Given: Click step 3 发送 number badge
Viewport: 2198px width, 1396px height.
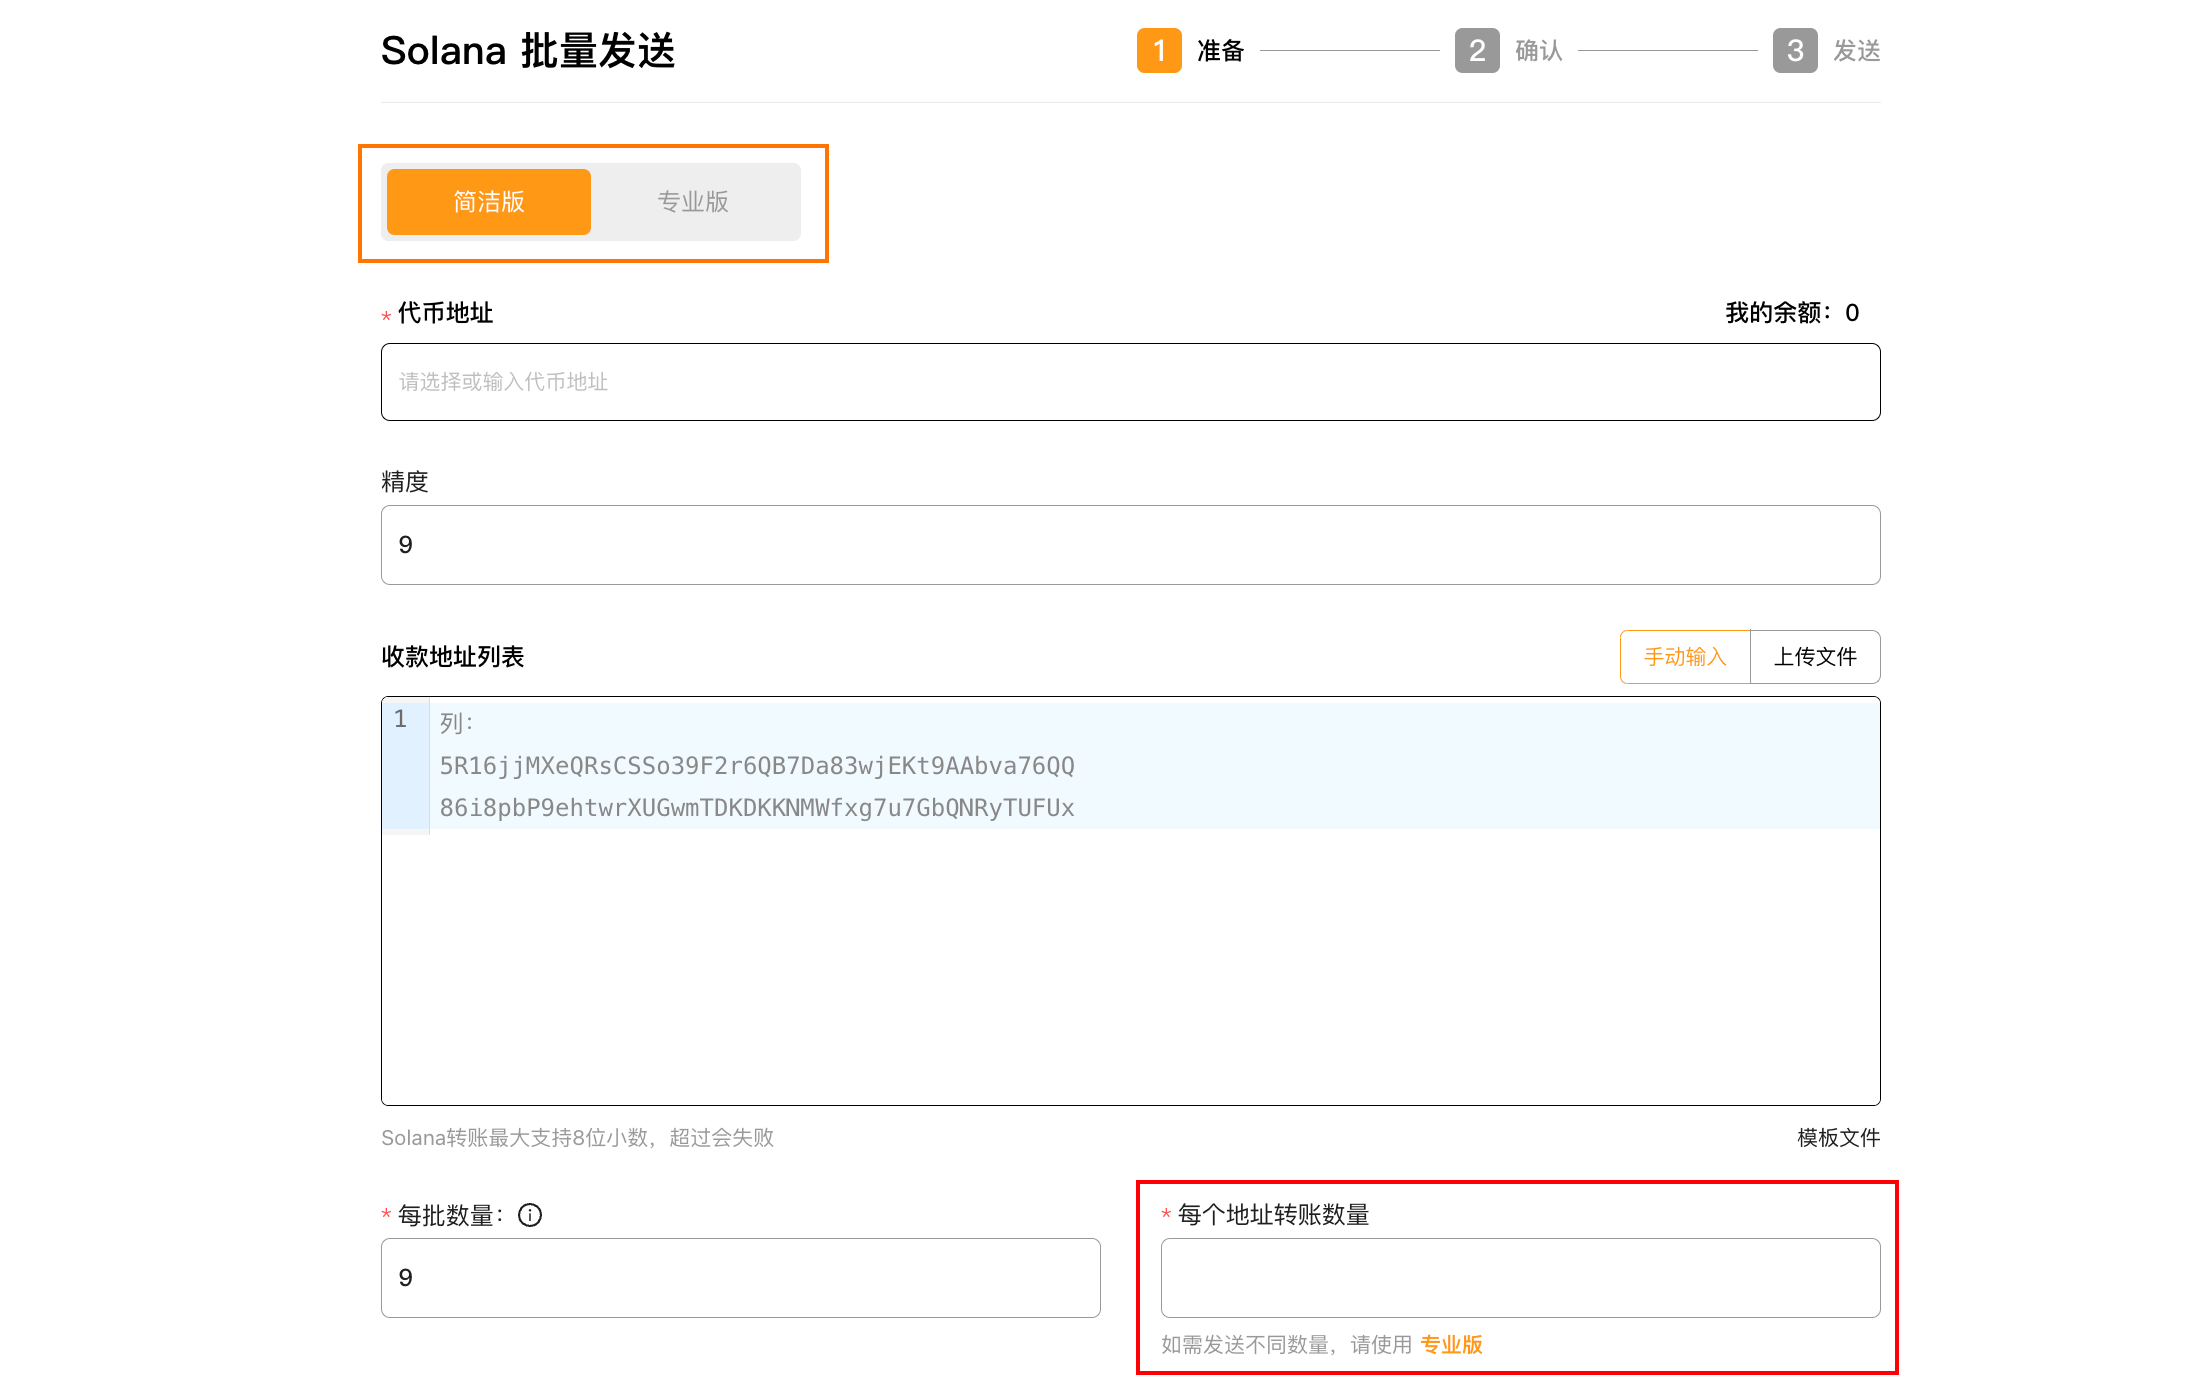Looking at the screenshot, I should click(x=1794, y=50).
